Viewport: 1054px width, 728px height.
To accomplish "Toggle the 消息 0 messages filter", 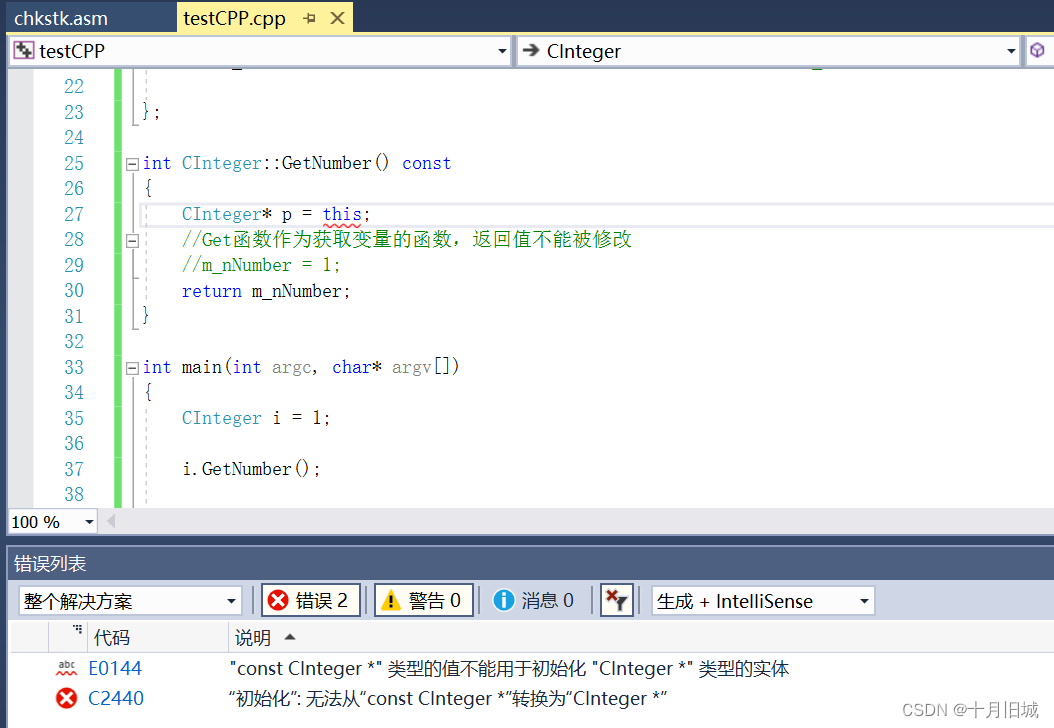I will tap(534, 600).
